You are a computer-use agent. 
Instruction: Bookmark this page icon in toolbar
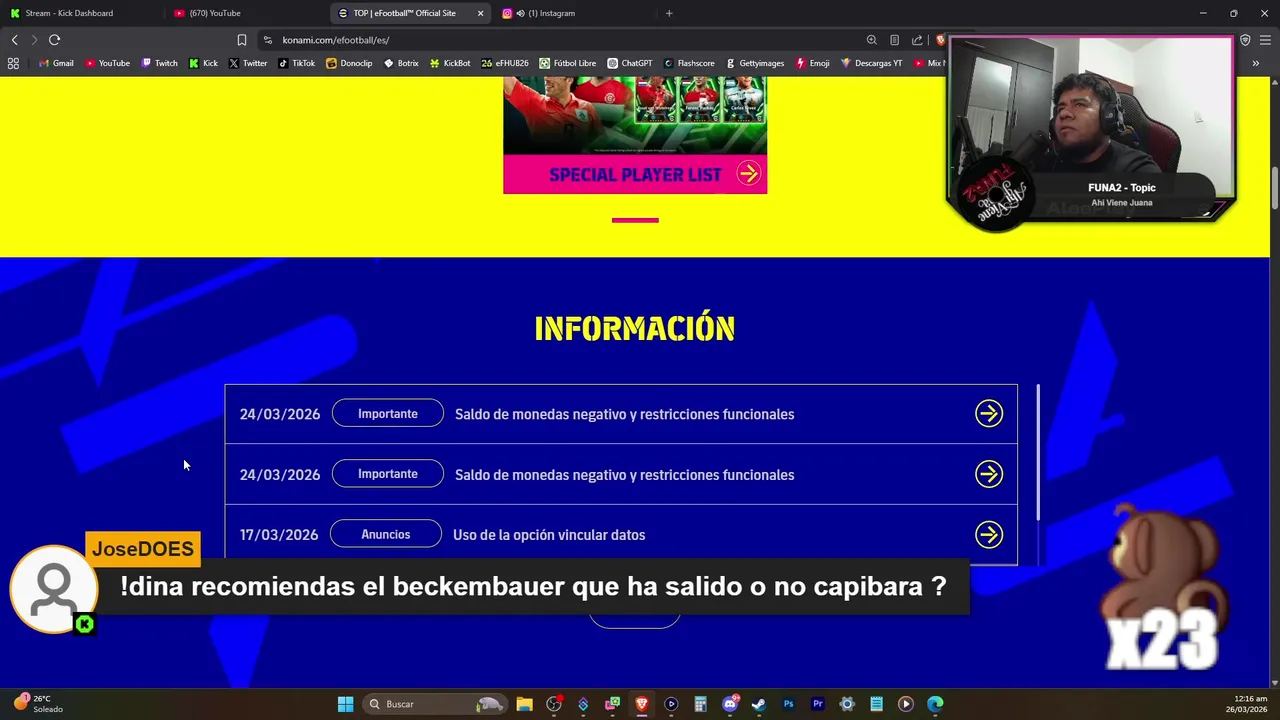tap(241, 40)
